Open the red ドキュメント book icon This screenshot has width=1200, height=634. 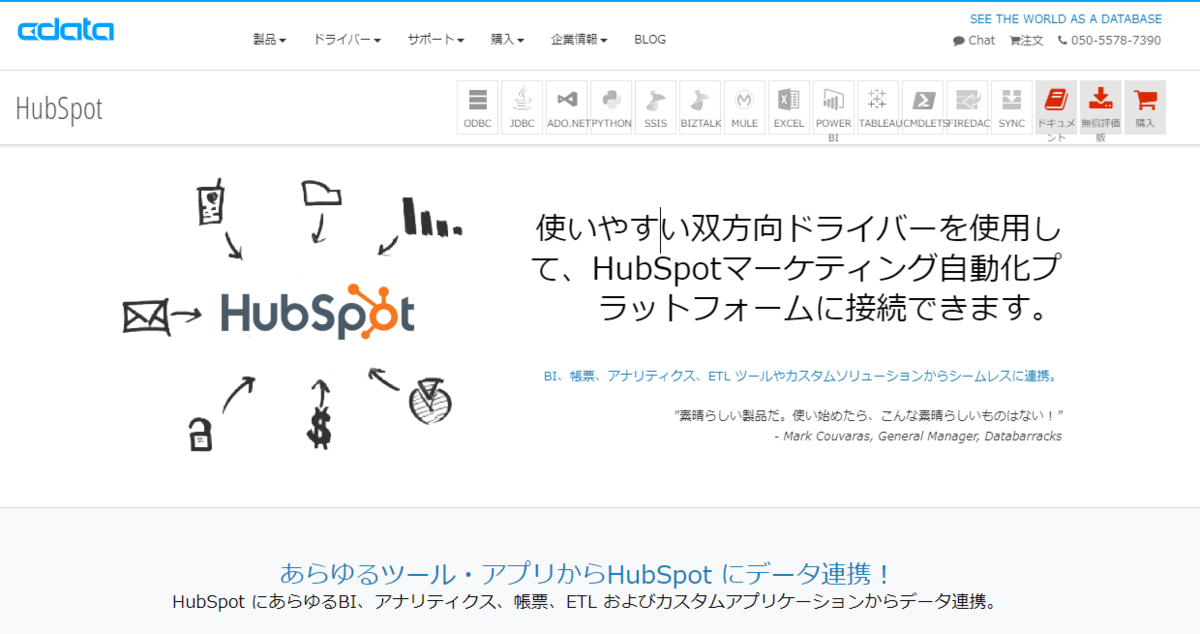pos(1056,107)
